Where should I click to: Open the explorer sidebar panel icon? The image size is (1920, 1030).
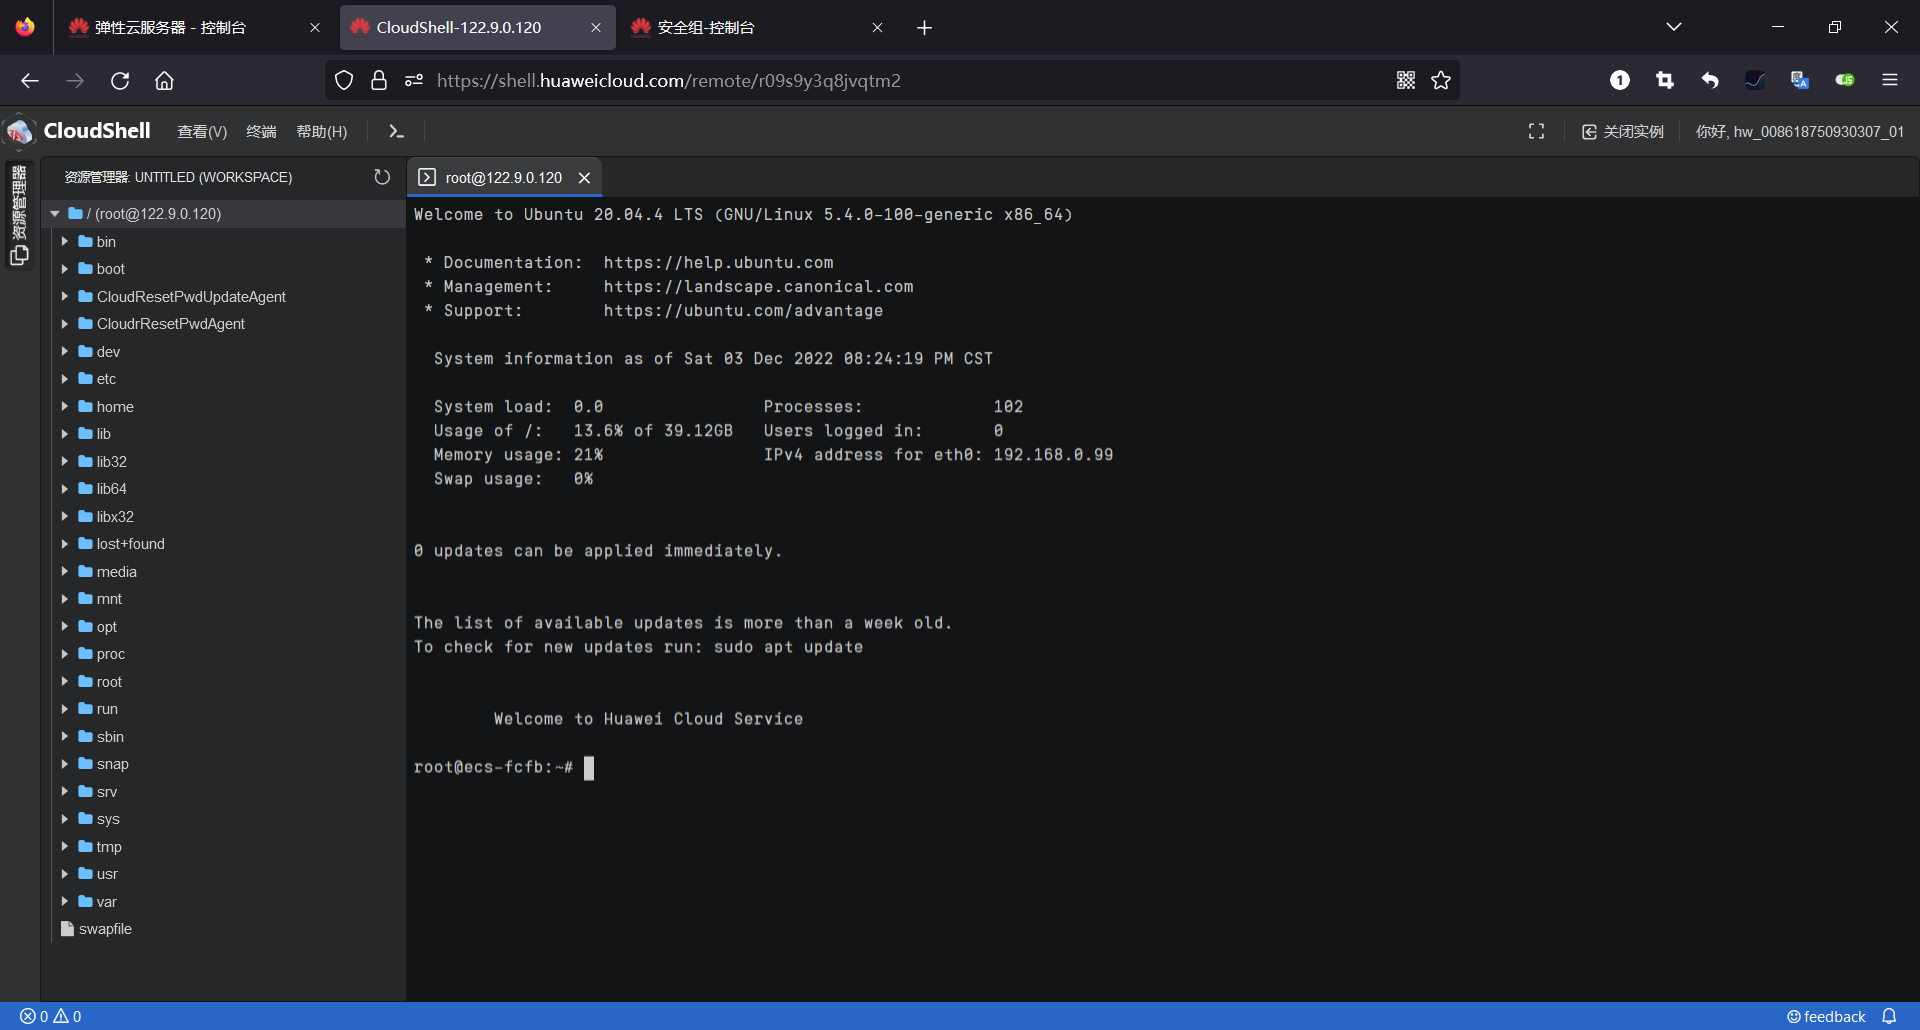pyautogui.click(x=19, y=256)
